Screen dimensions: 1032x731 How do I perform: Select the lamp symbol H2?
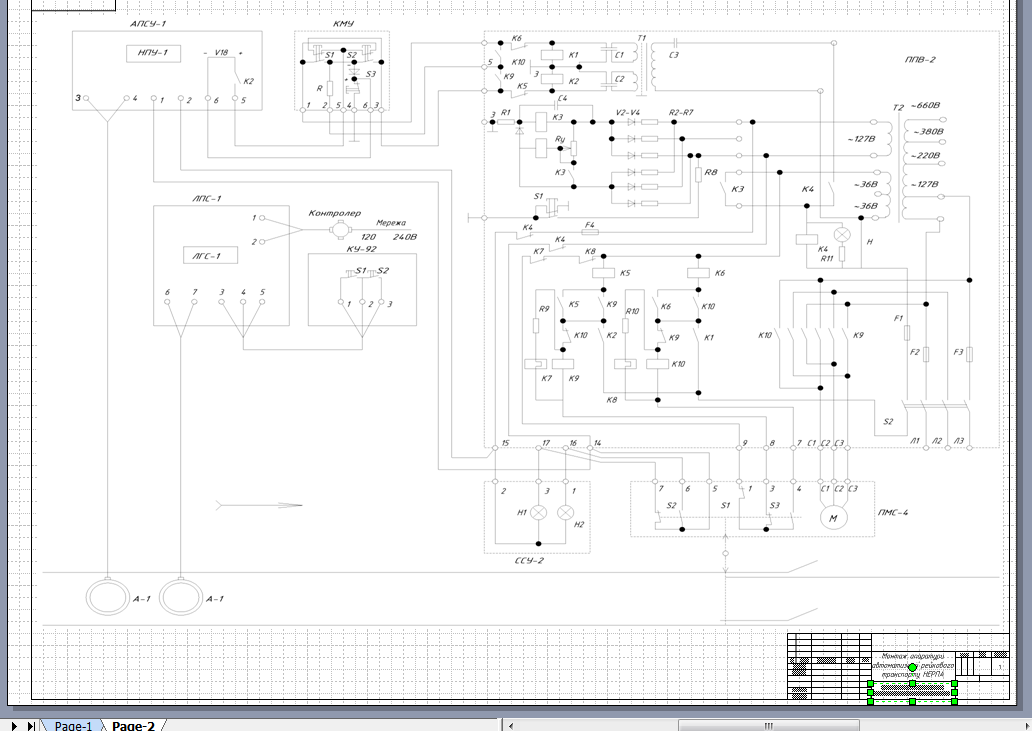tap(565, 513)
